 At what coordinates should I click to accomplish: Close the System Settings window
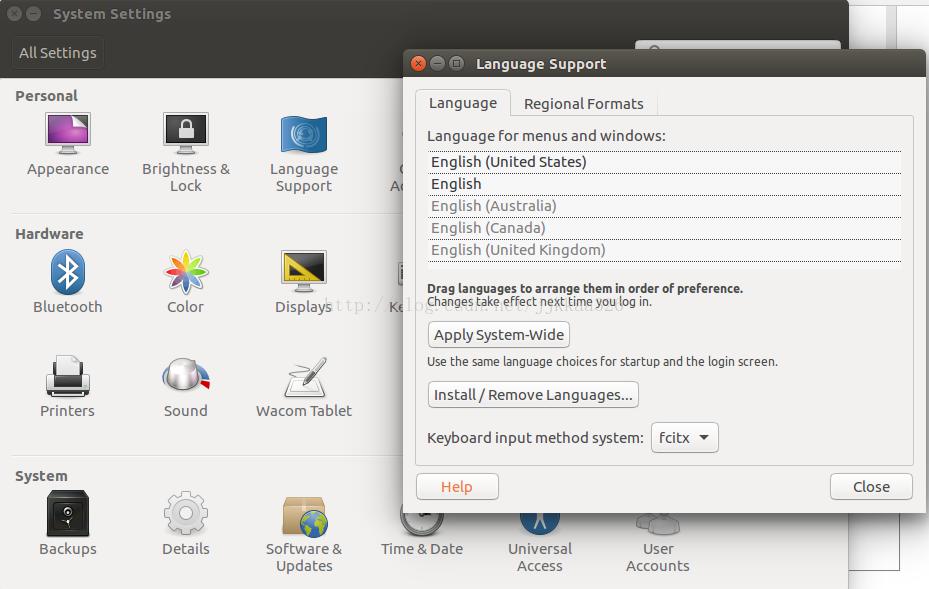pyautogui.click(x=14, y=14)
